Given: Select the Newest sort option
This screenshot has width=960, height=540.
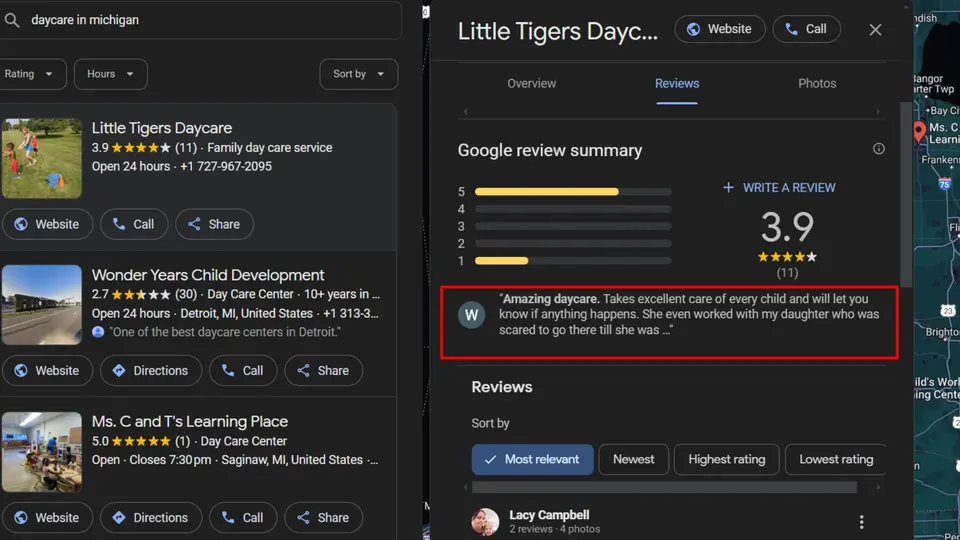Looking at the screenshot, I should (633, 459).
